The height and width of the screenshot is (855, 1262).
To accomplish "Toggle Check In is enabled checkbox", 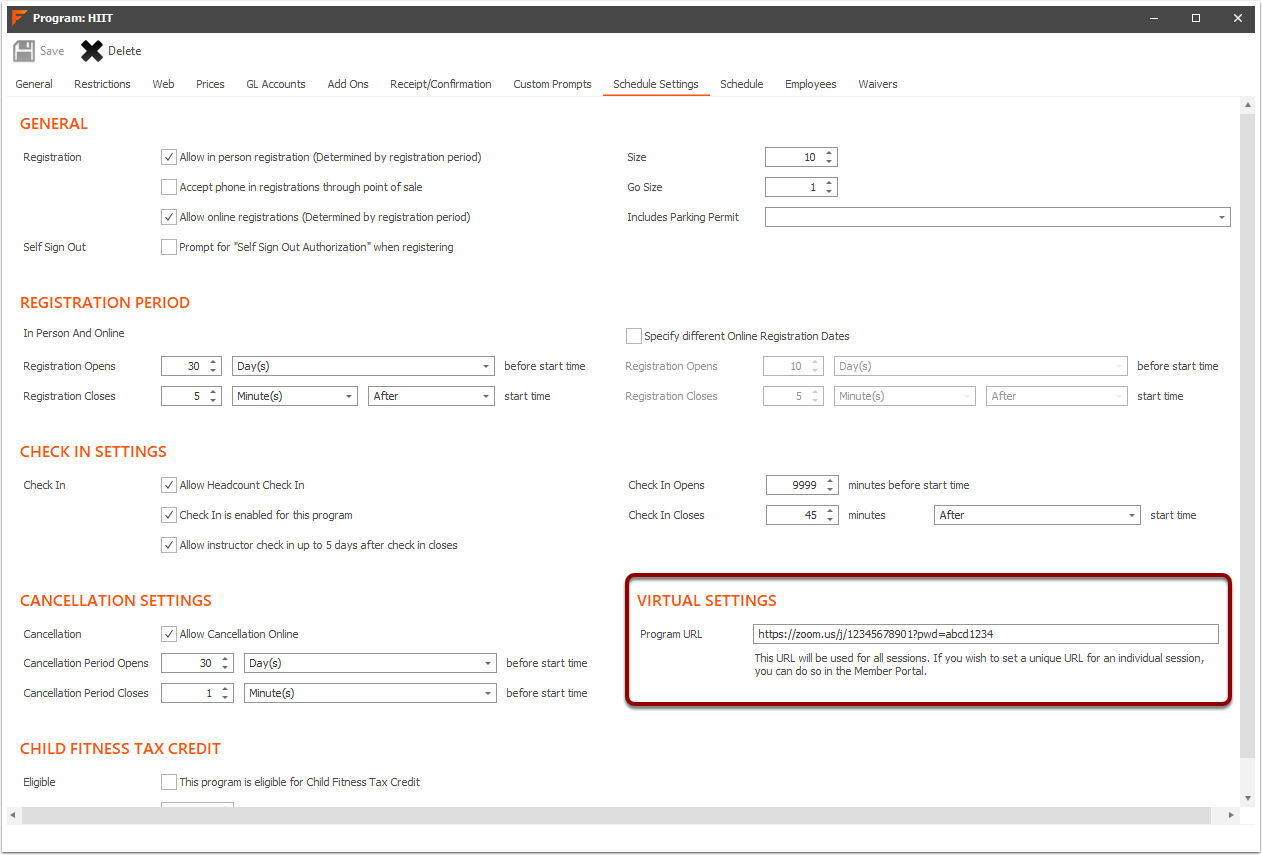I will click(169, 515).
